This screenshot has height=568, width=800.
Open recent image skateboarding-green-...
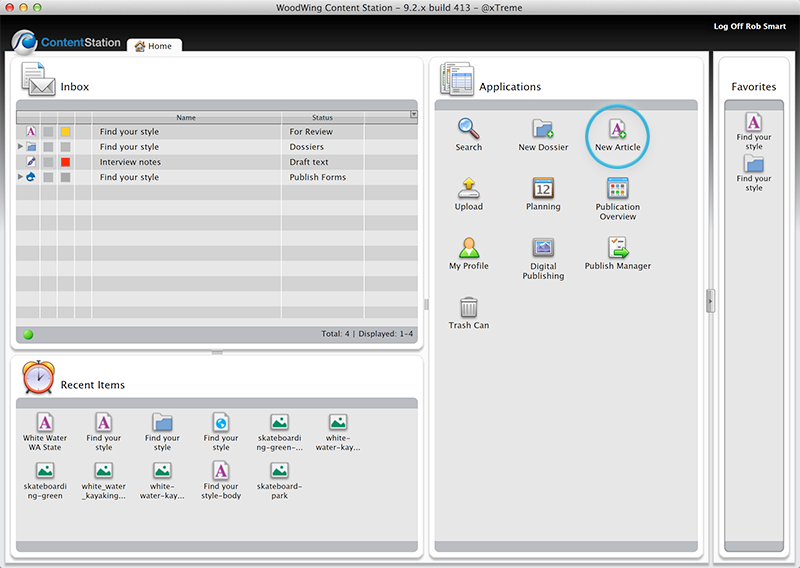click(x=280, y=432)
